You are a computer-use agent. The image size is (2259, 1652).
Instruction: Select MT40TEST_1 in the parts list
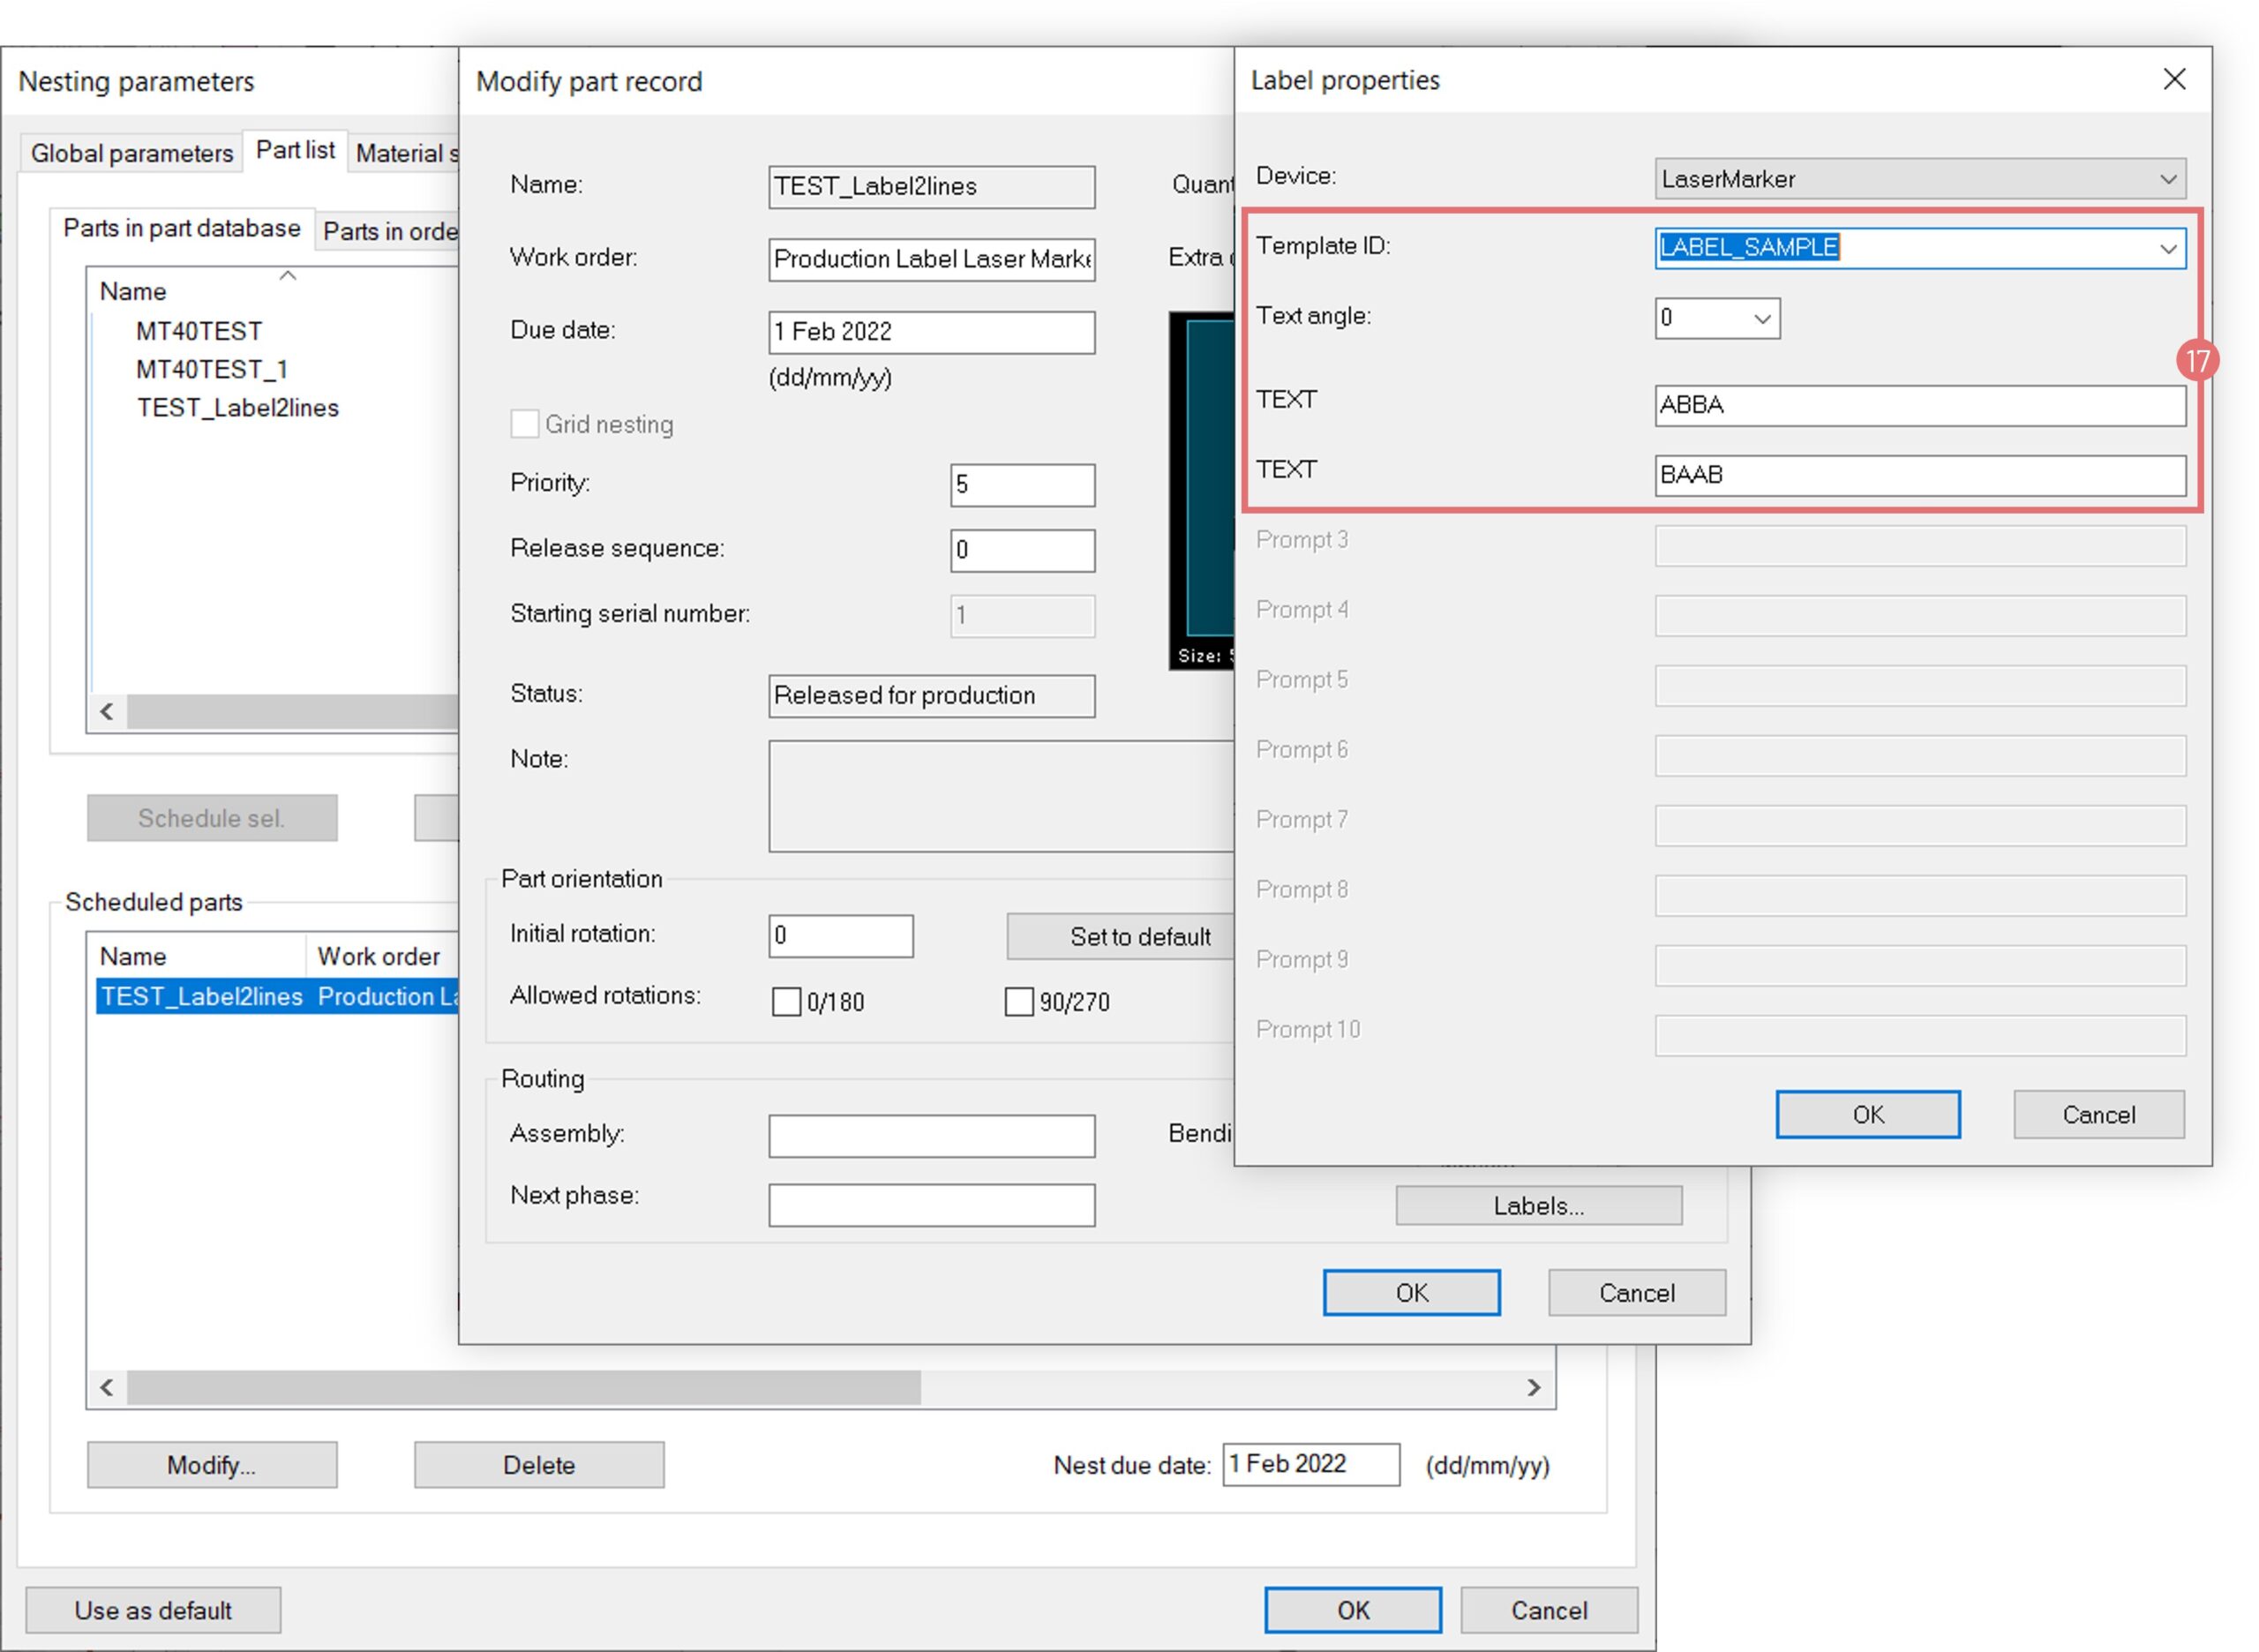(212, 370)
